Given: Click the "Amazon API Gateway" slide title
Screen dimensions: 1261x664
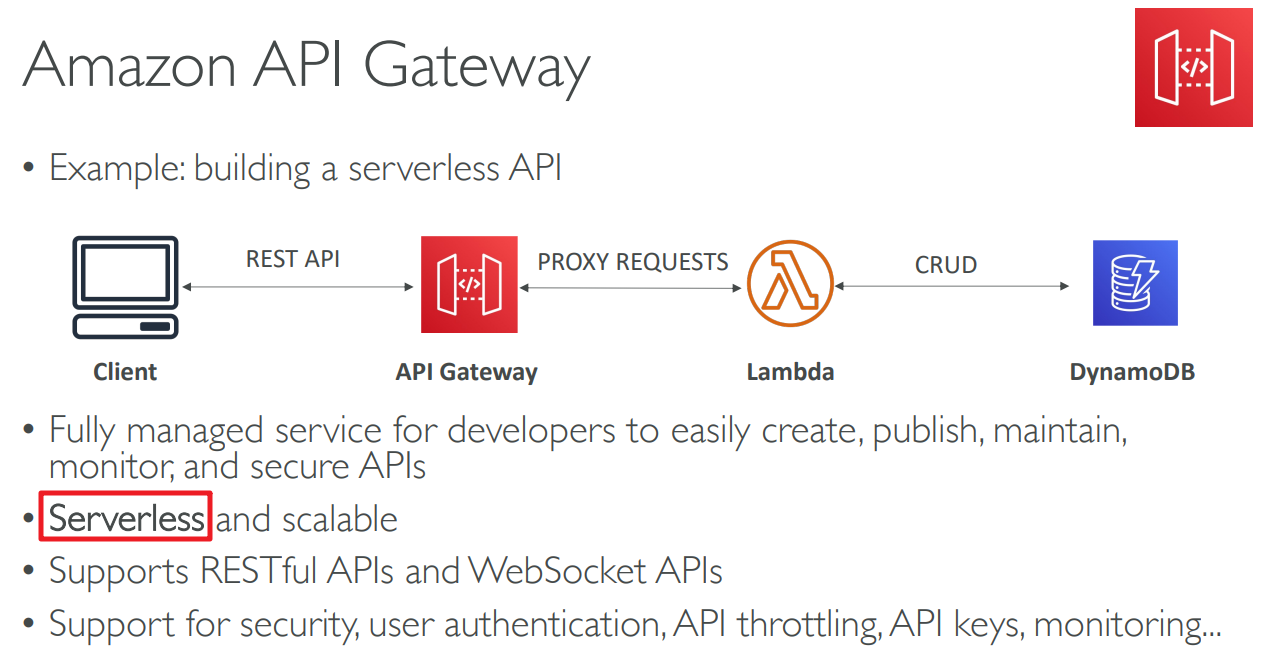Looking at the screenshot, I should [x=306, y=68].
